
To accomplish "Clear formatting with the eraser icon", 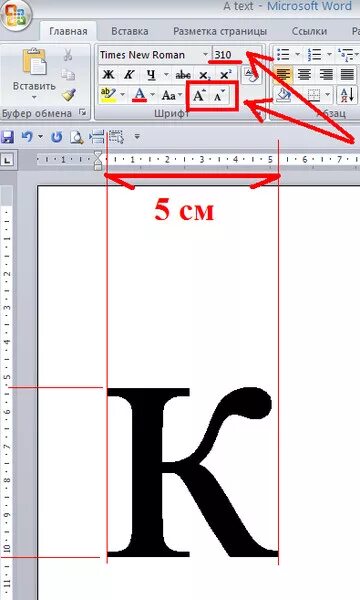I will pos(252,75).
